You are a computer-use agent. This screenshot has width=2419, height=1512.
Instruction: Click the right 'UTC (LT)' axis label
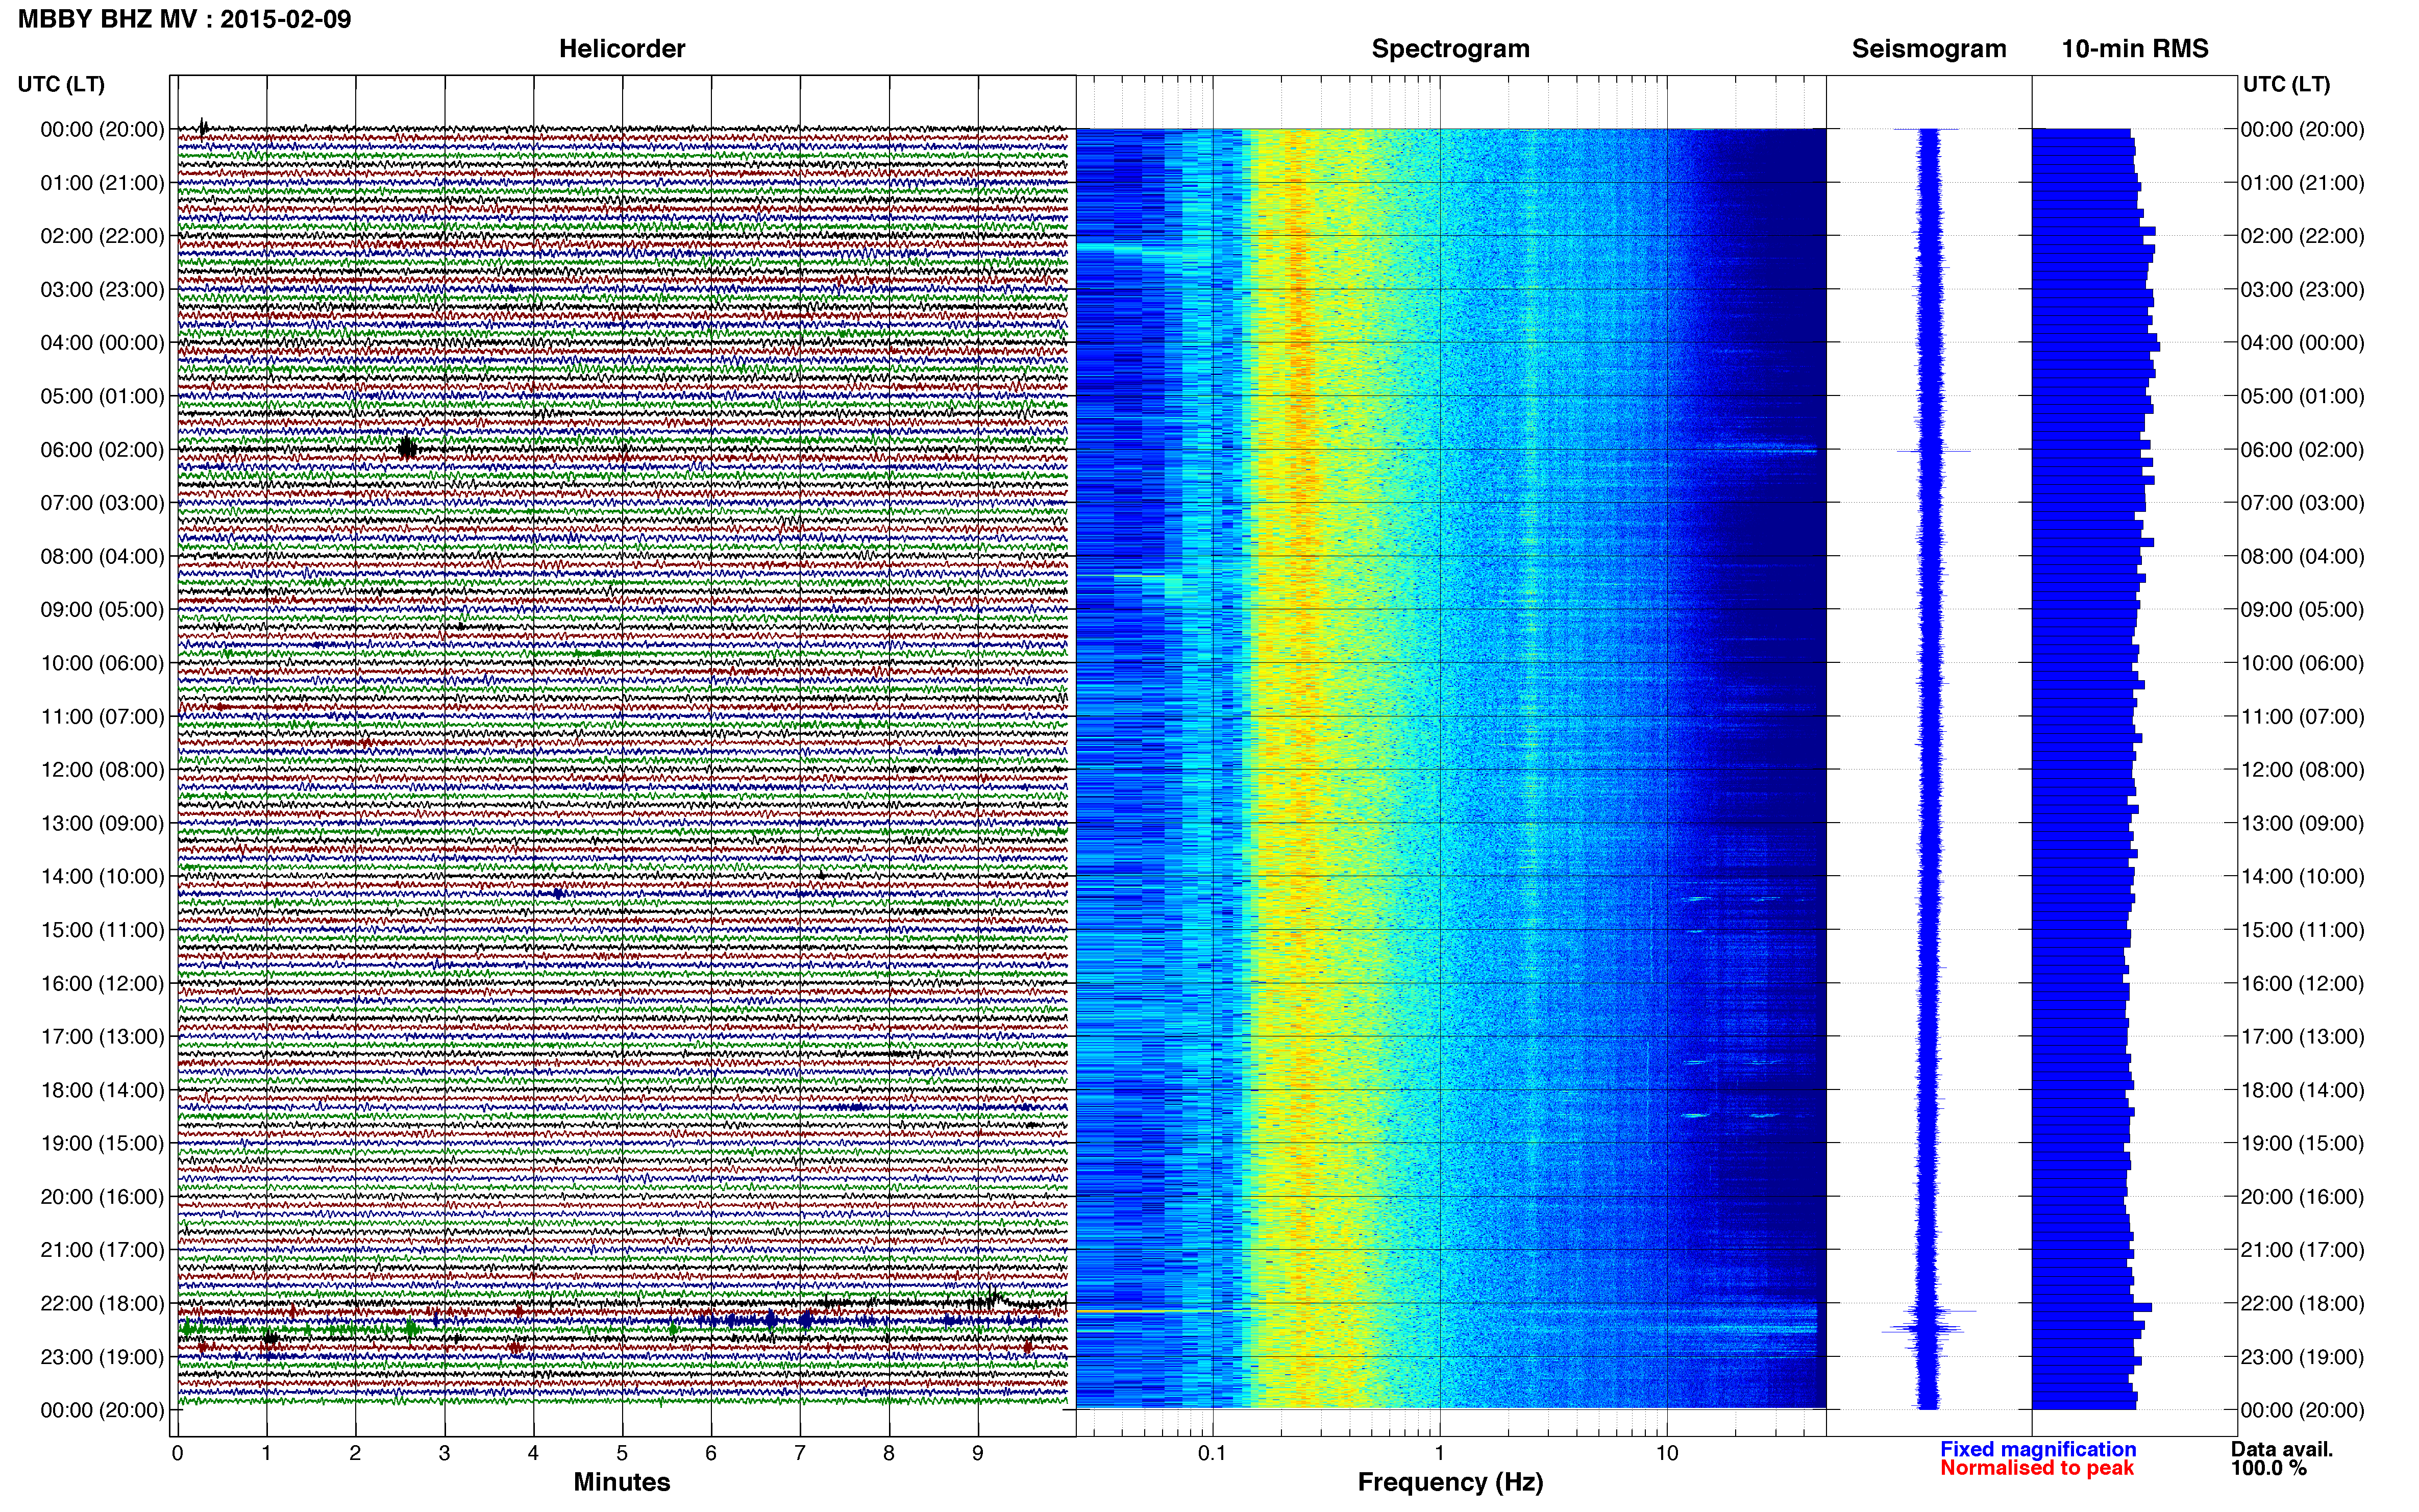[2286, 84]
